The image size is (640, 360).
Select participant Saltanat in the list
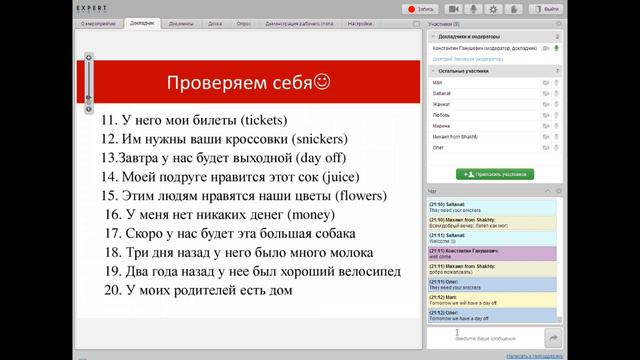pos(442,93)
